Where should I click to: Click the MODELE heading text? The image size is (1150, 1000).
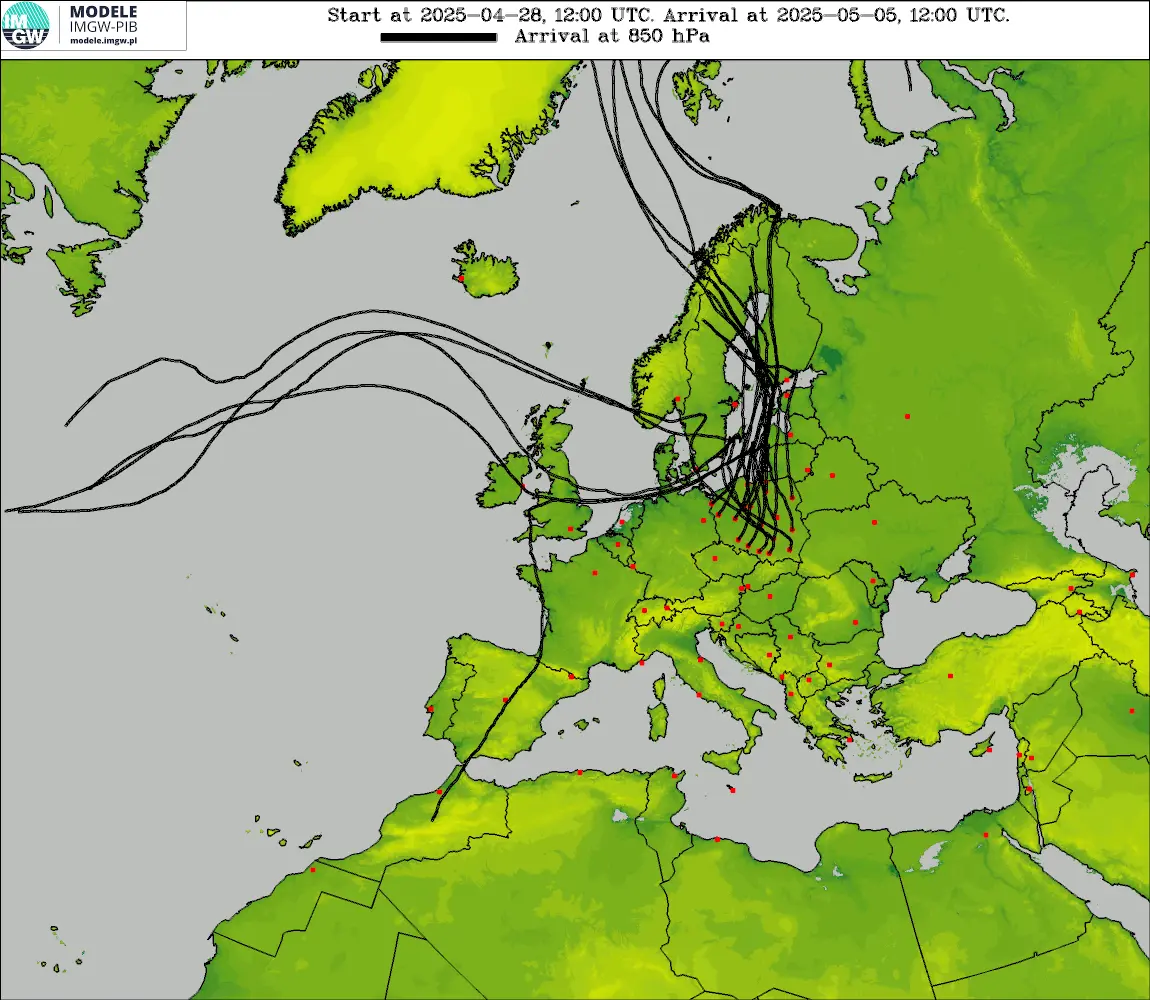[103, 12]
